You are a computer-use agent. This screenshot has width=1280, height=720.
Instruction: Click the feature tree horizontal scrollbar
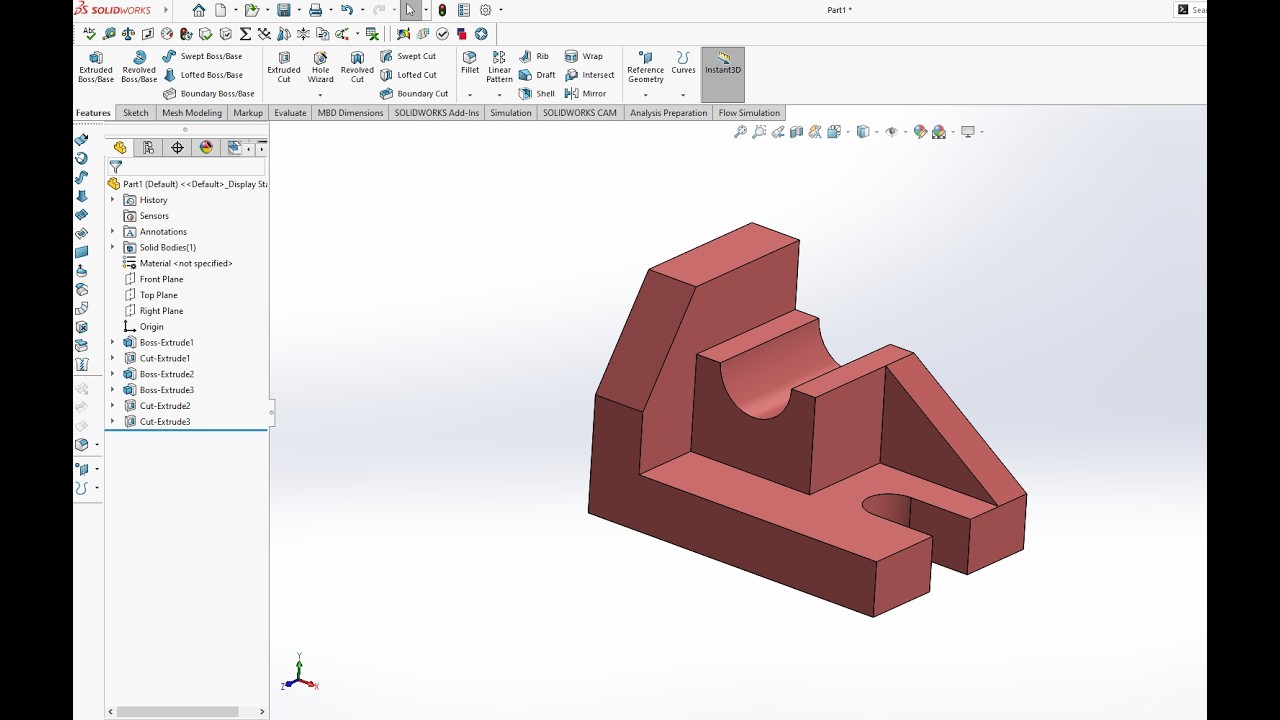(x=177, y=712)
